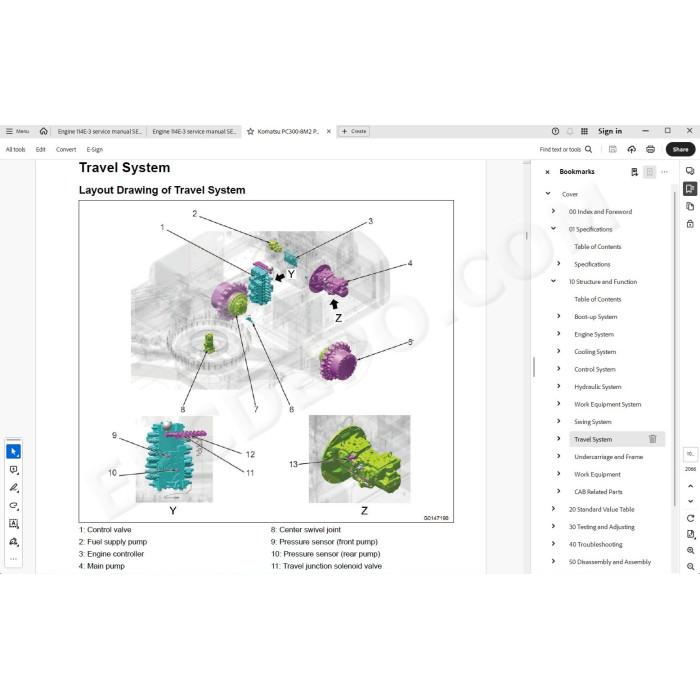Choose the Fill and sign stamp tool
The height and width of the screenshot is (700, 700).
pos(13,542)
